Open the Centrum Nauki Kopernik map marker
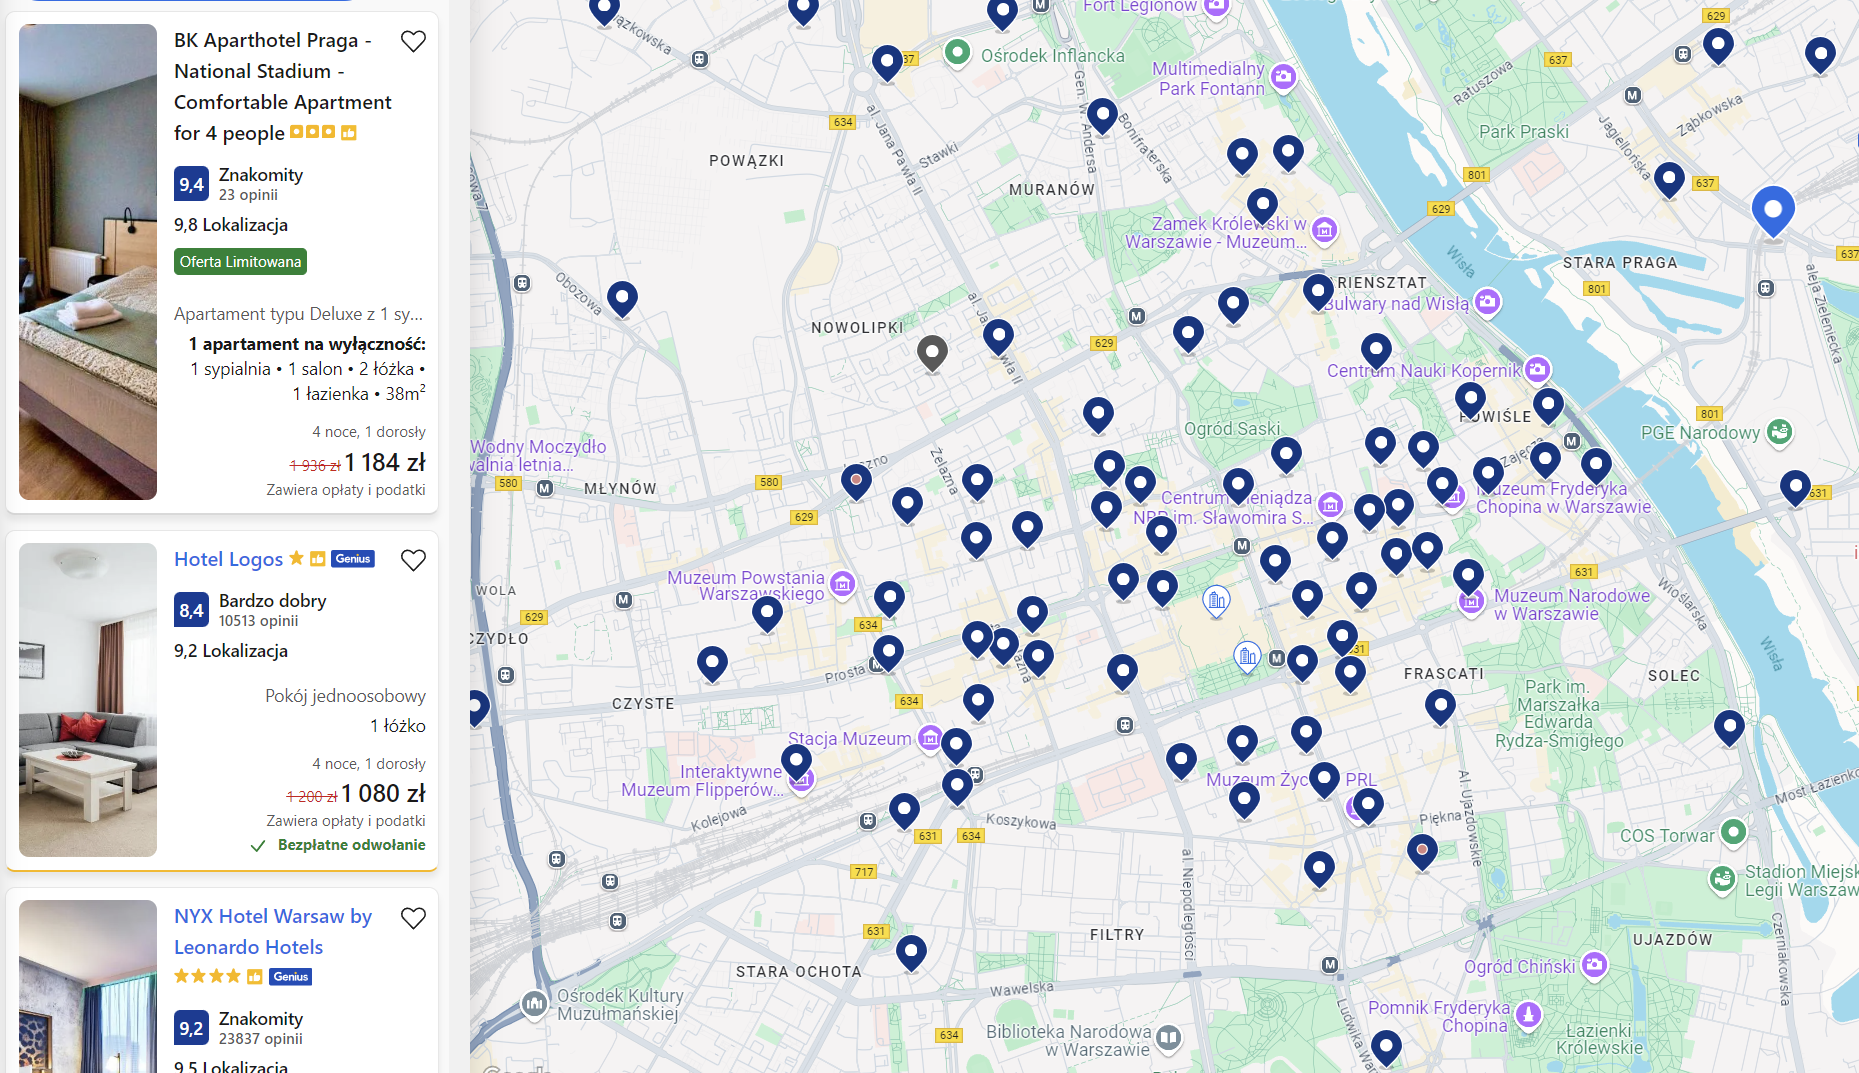The width and height of the screenshot is (1859, 1073). (1537, 370)
